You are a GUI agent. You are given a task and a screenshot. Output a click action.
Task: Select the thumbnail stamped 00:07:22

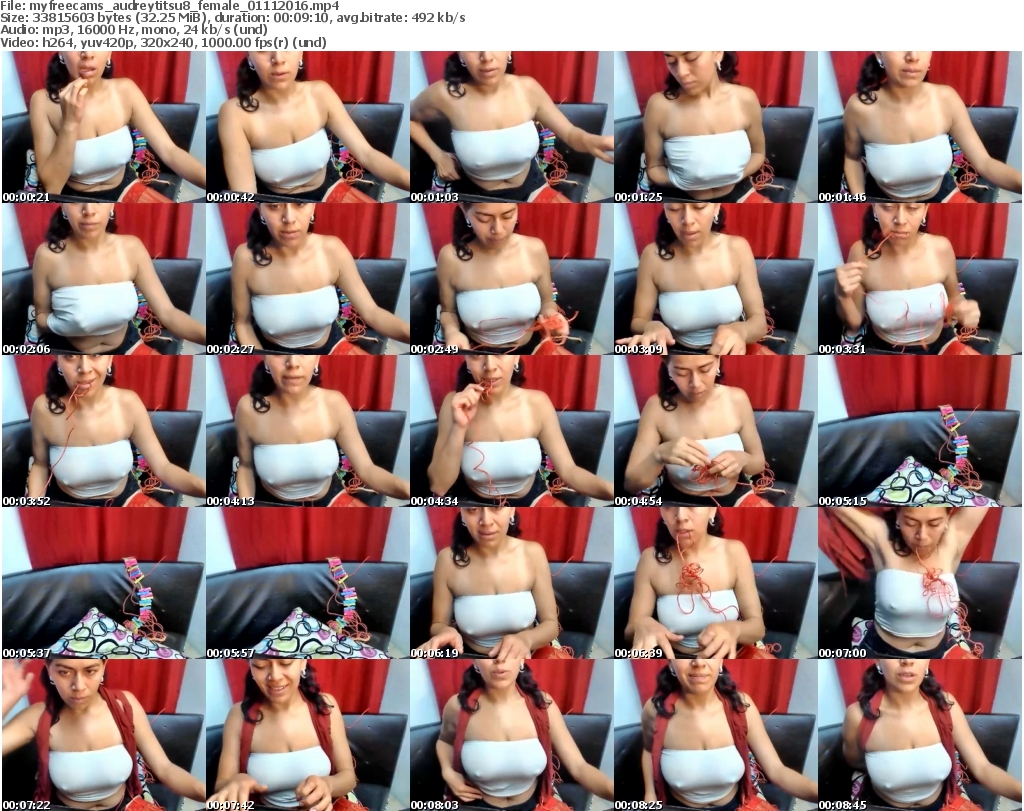click(103, 735)
